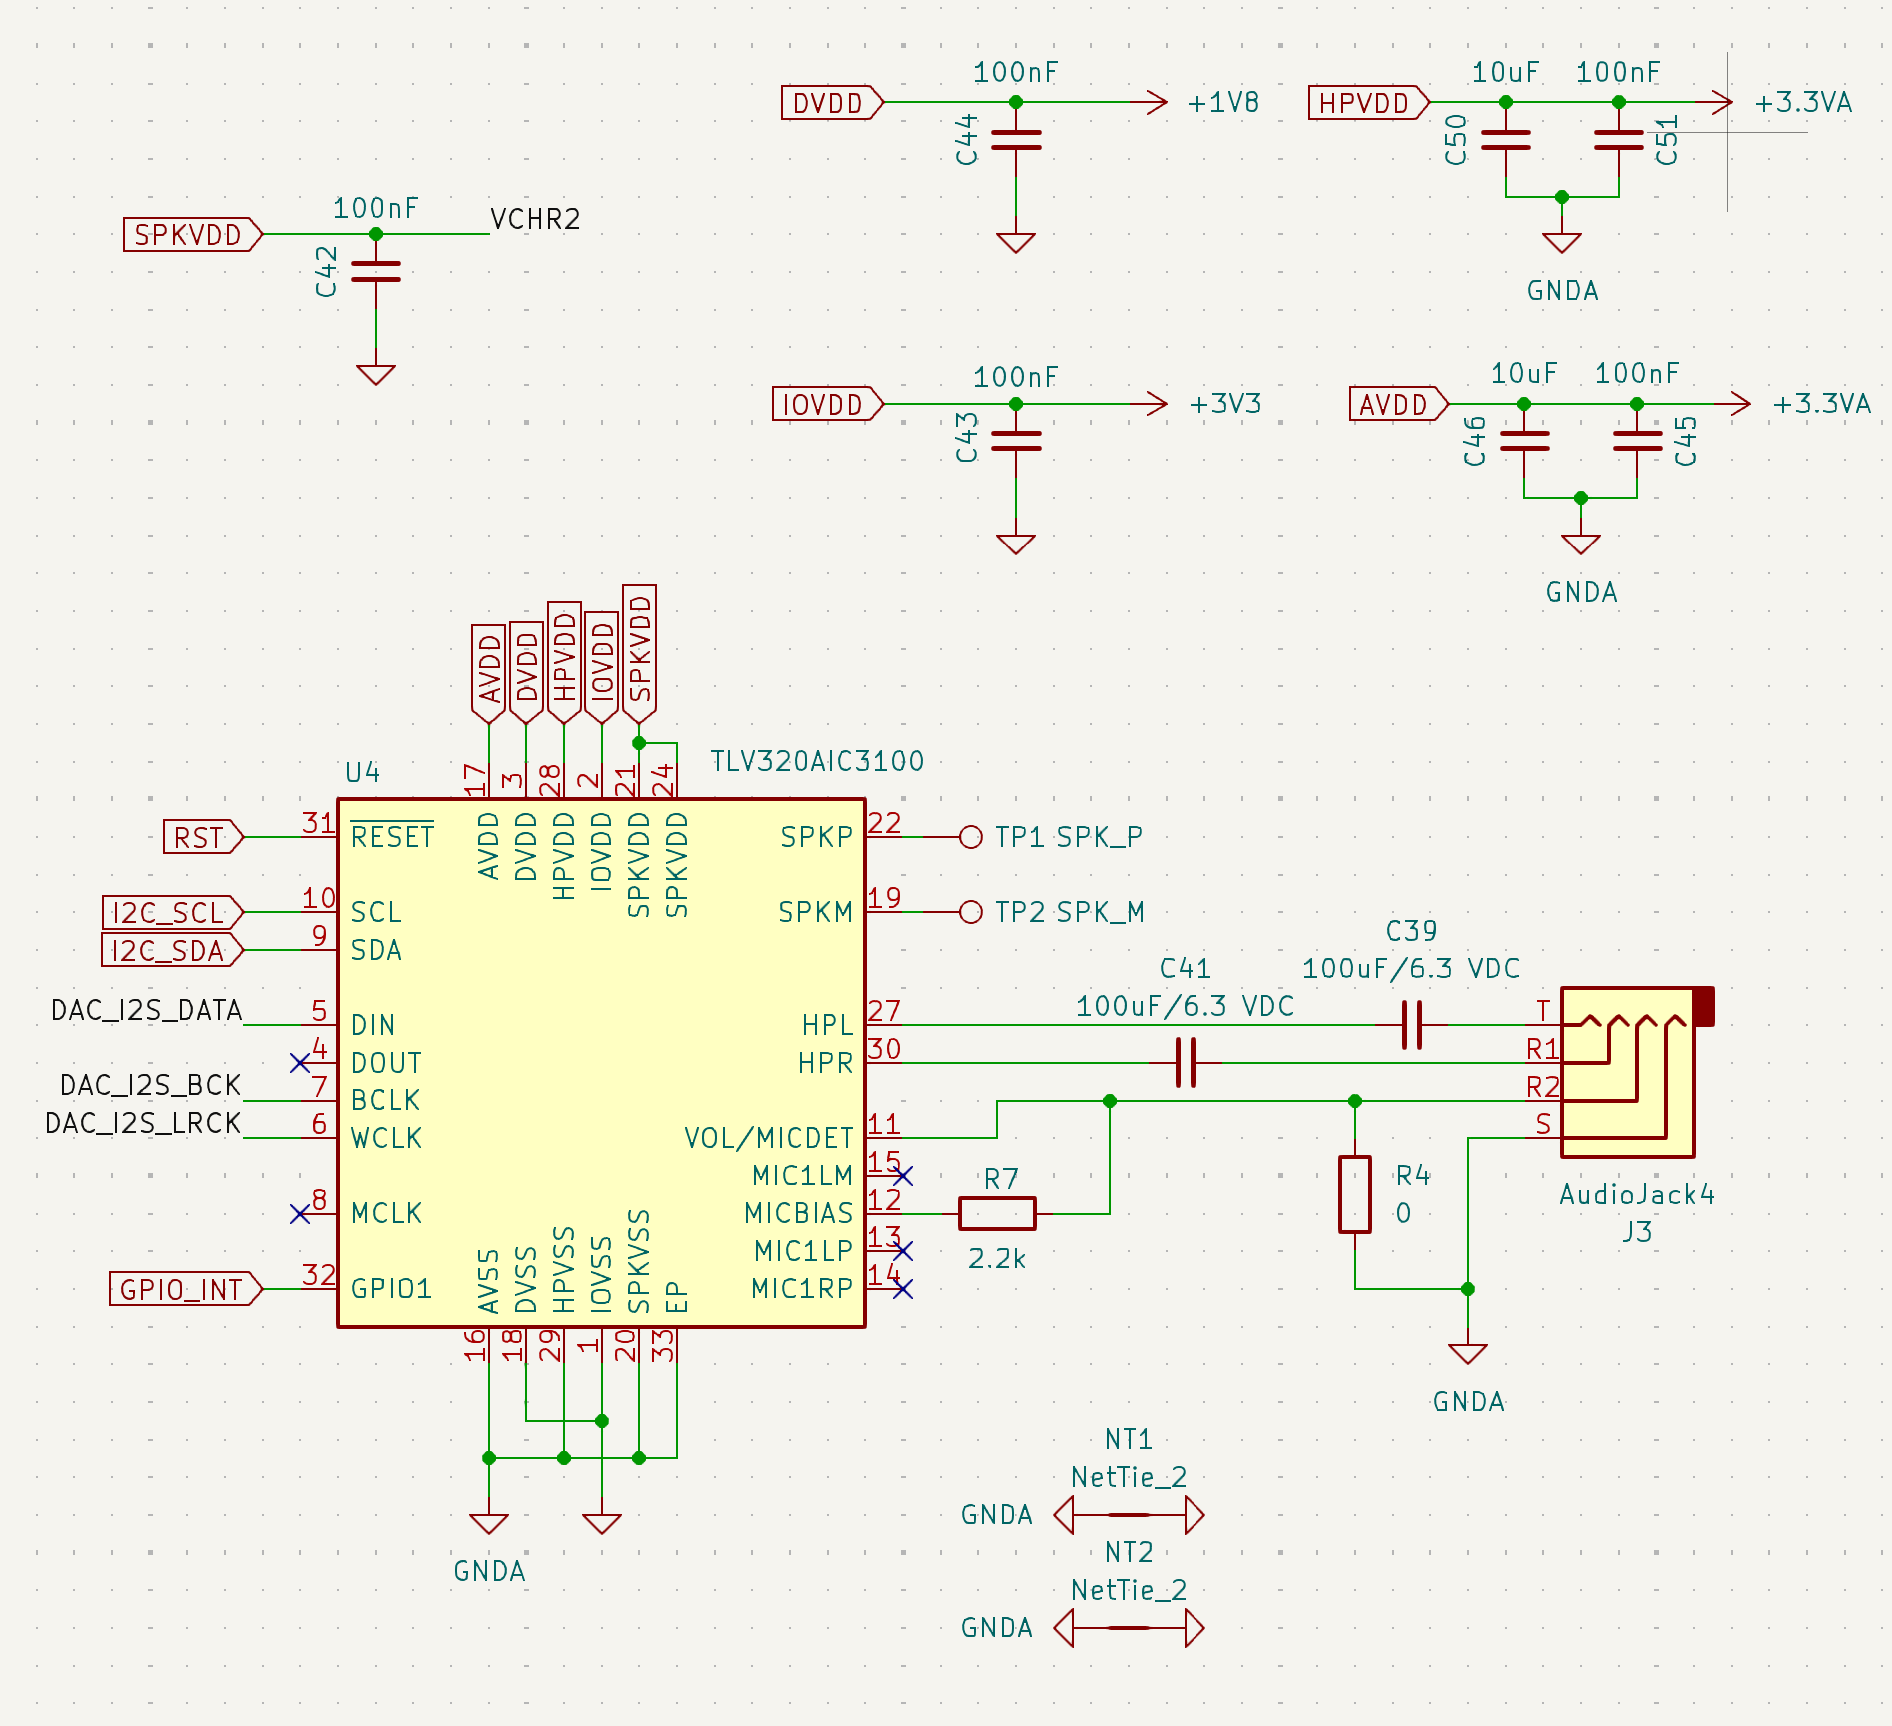Click the GPIO_INT global label
This screenshot has width=1892, height=1726.
[x=186, y=1289]
